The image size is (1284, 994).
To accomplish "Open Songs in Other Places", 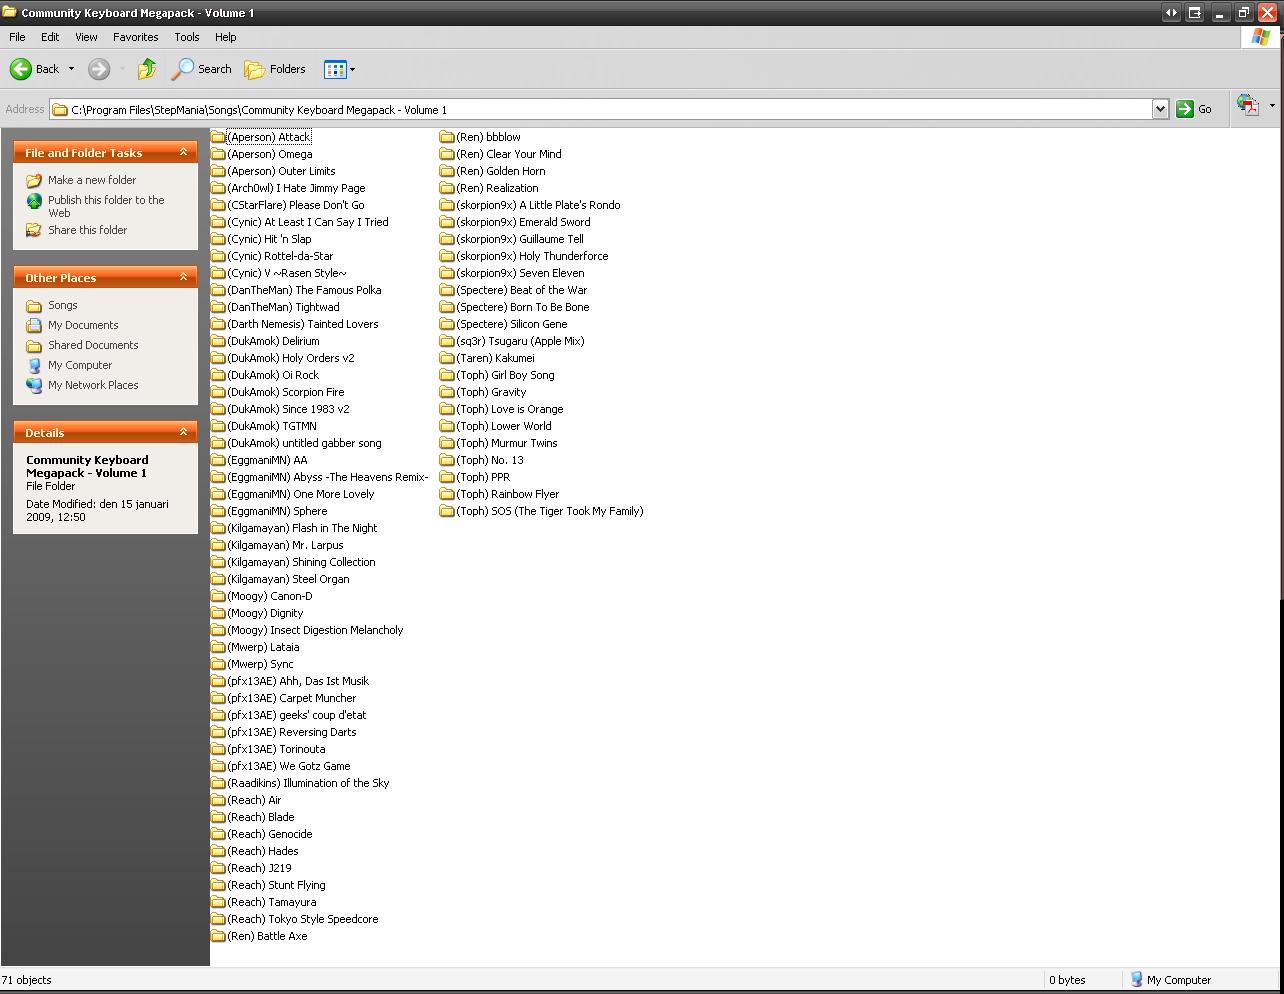I will 63,305.
